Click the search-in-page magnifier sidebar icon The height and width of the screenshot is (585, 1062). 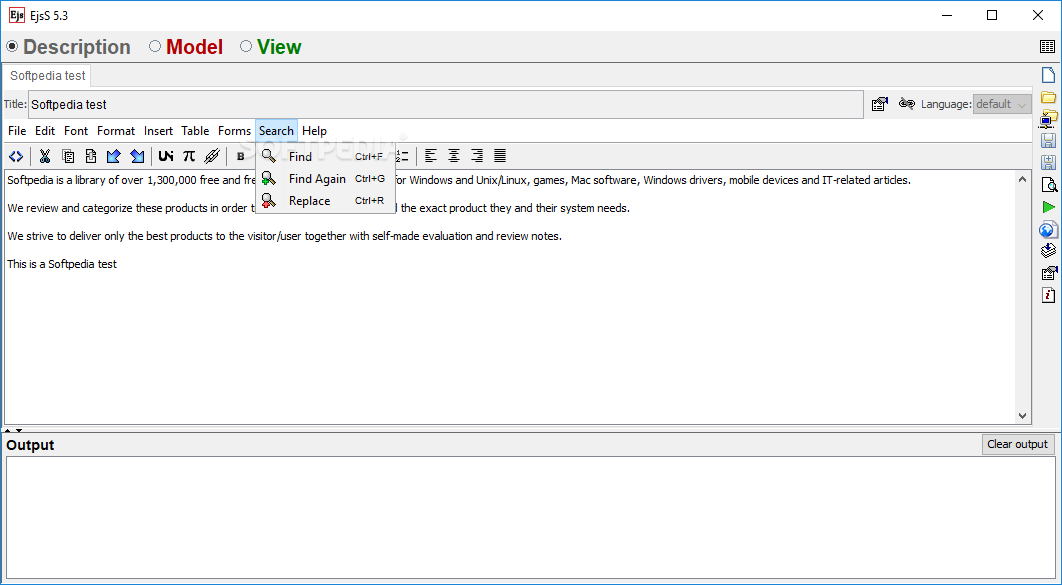(1048, 185)
